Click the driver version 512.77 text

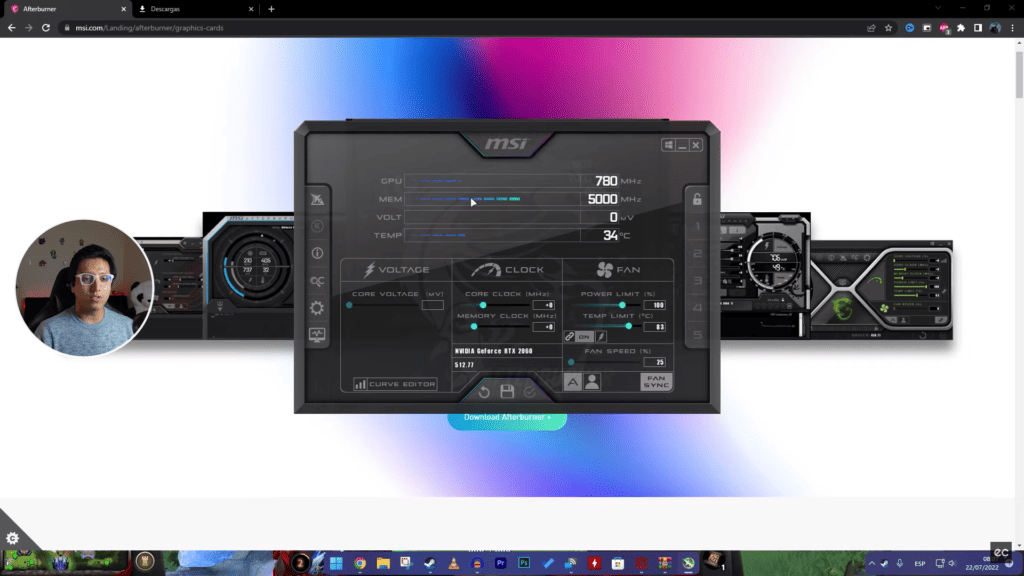464,365
